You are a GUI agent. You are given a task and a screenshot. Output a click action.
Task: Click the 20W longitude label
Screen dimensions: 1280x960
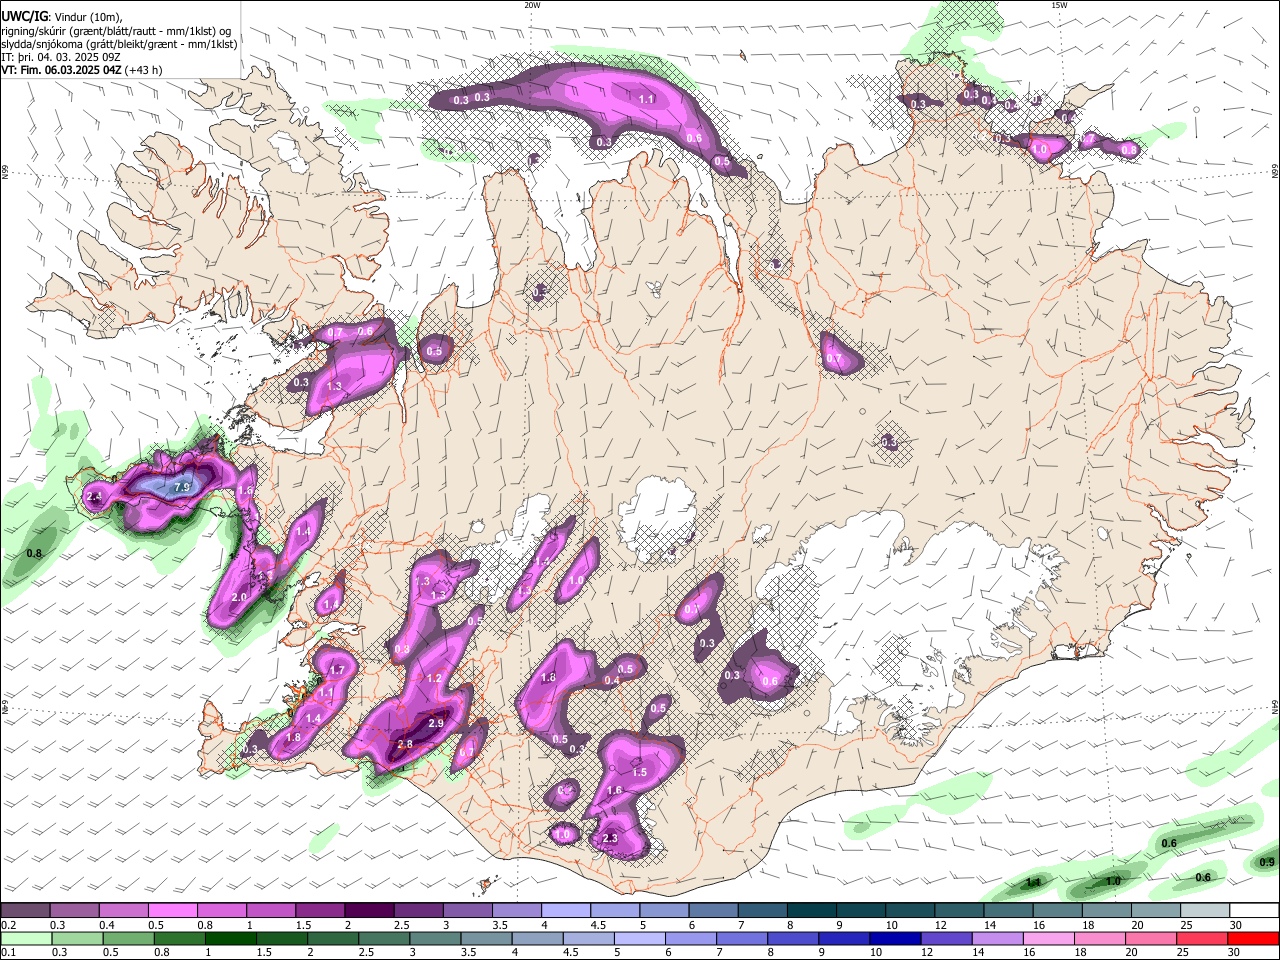pos(532,5)
